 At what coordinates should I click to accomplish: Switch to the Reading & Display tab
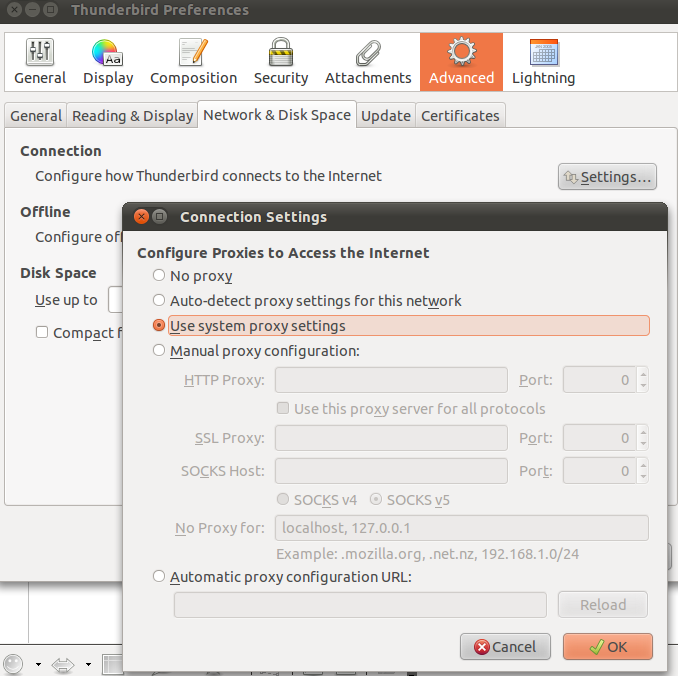[132, 116]
